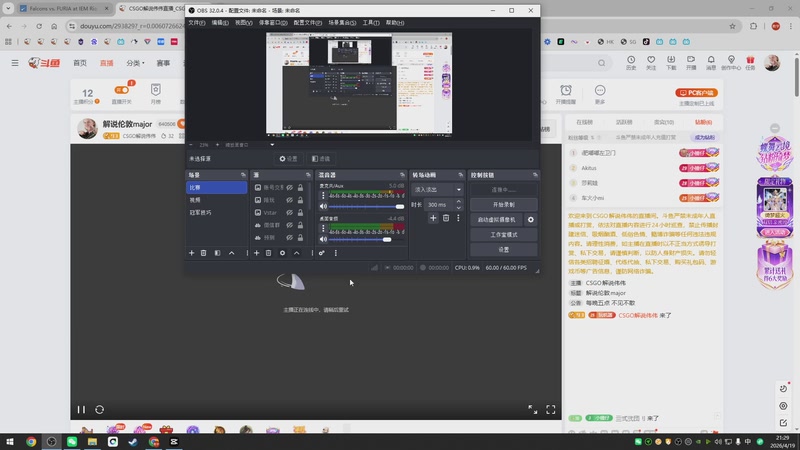
Task: Open 设置 settings button in controls panel
Action: tap(504, 250)
